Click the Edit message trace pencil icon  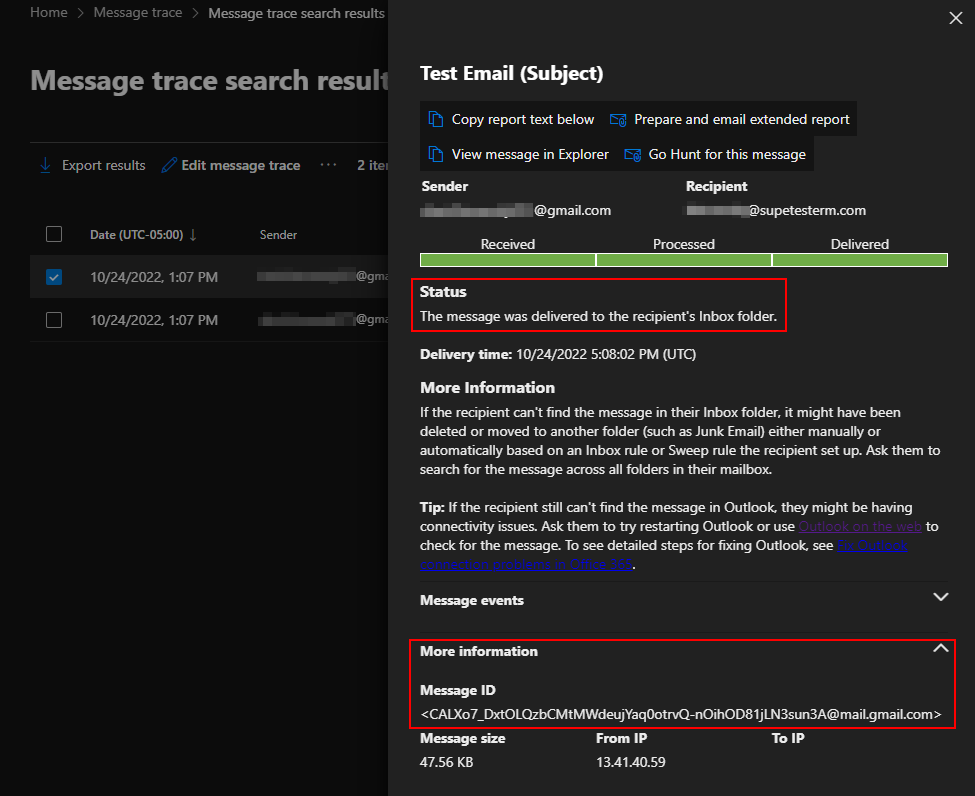169,165
